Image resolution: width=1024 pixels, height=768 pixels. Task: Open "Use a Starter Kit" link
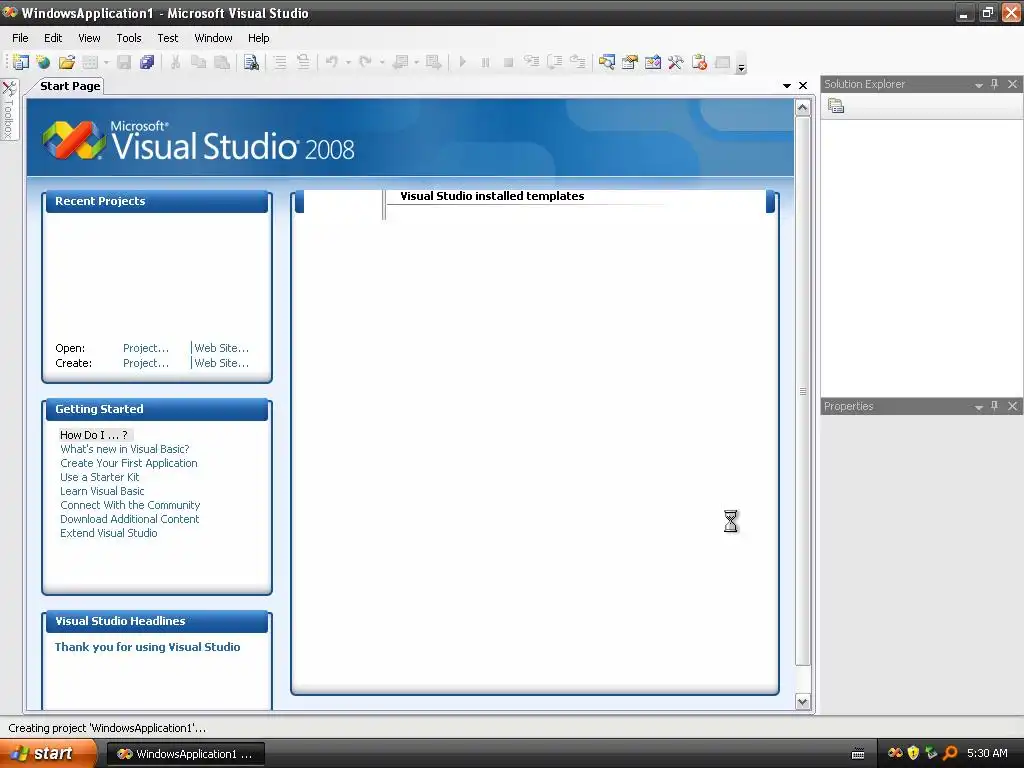(x=99, y=477)
